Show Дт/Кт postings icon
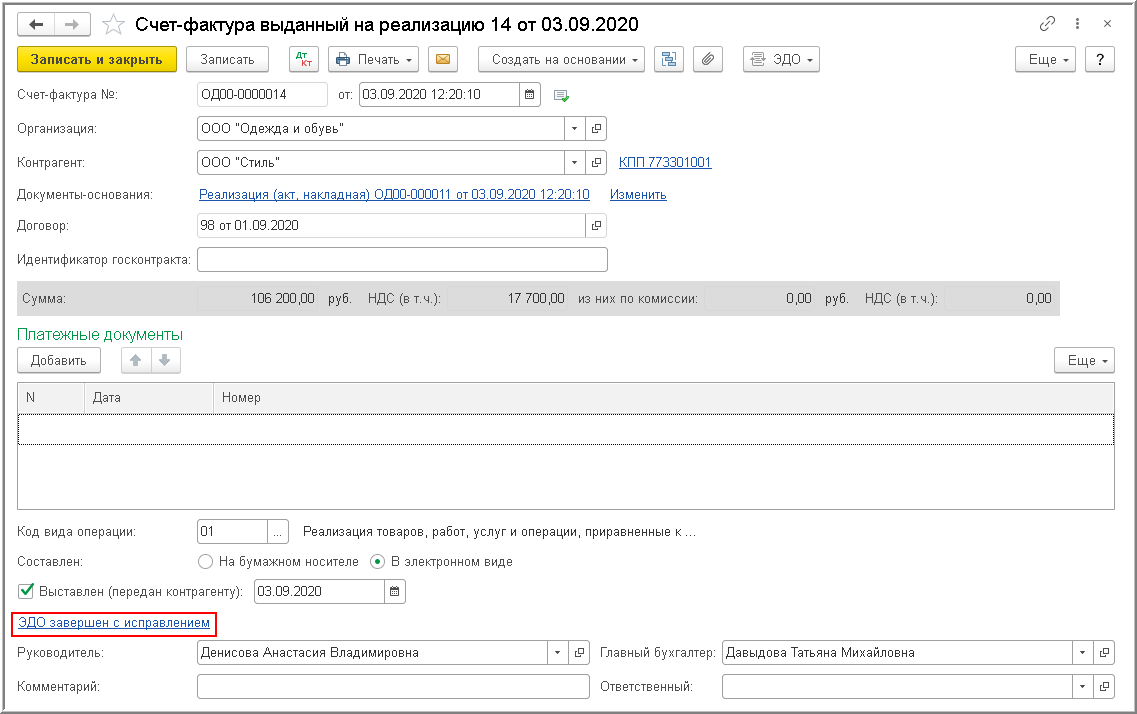Screen dimensions: 1137x714 tap(304, 59)
